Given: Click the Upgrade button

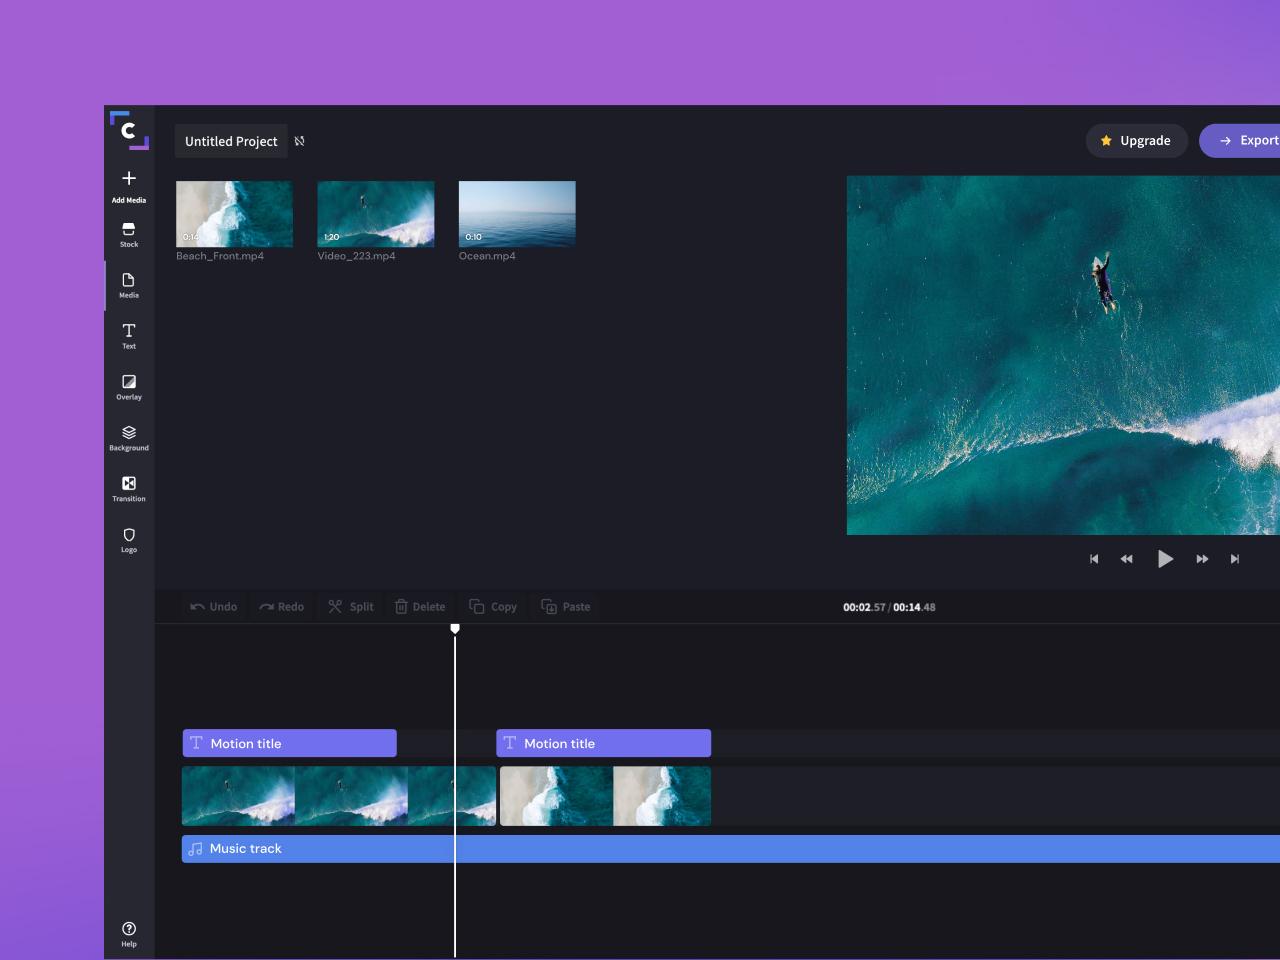Looking at the screenshot, I should tap(1136, 140).
